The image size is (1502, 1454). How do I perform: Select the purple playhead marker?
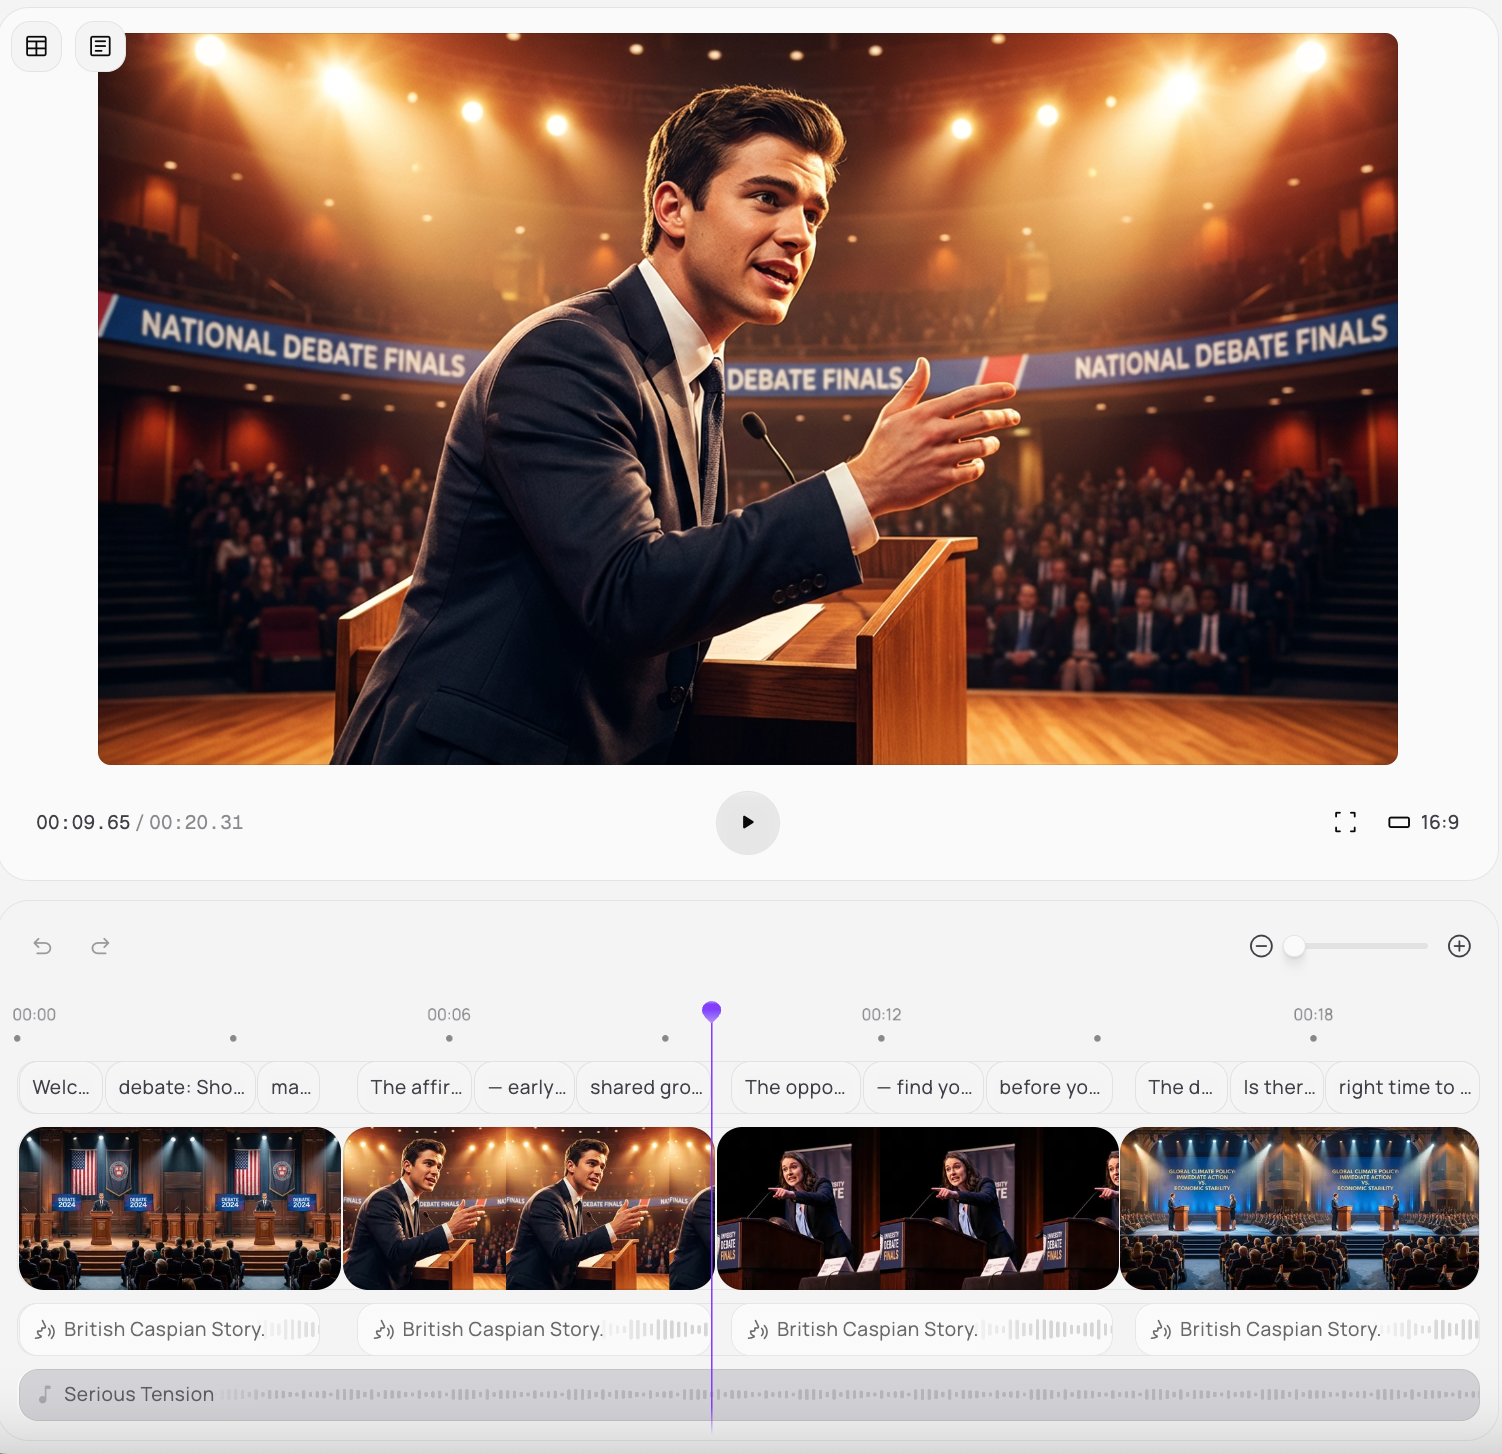click(x=711, y=1011)
